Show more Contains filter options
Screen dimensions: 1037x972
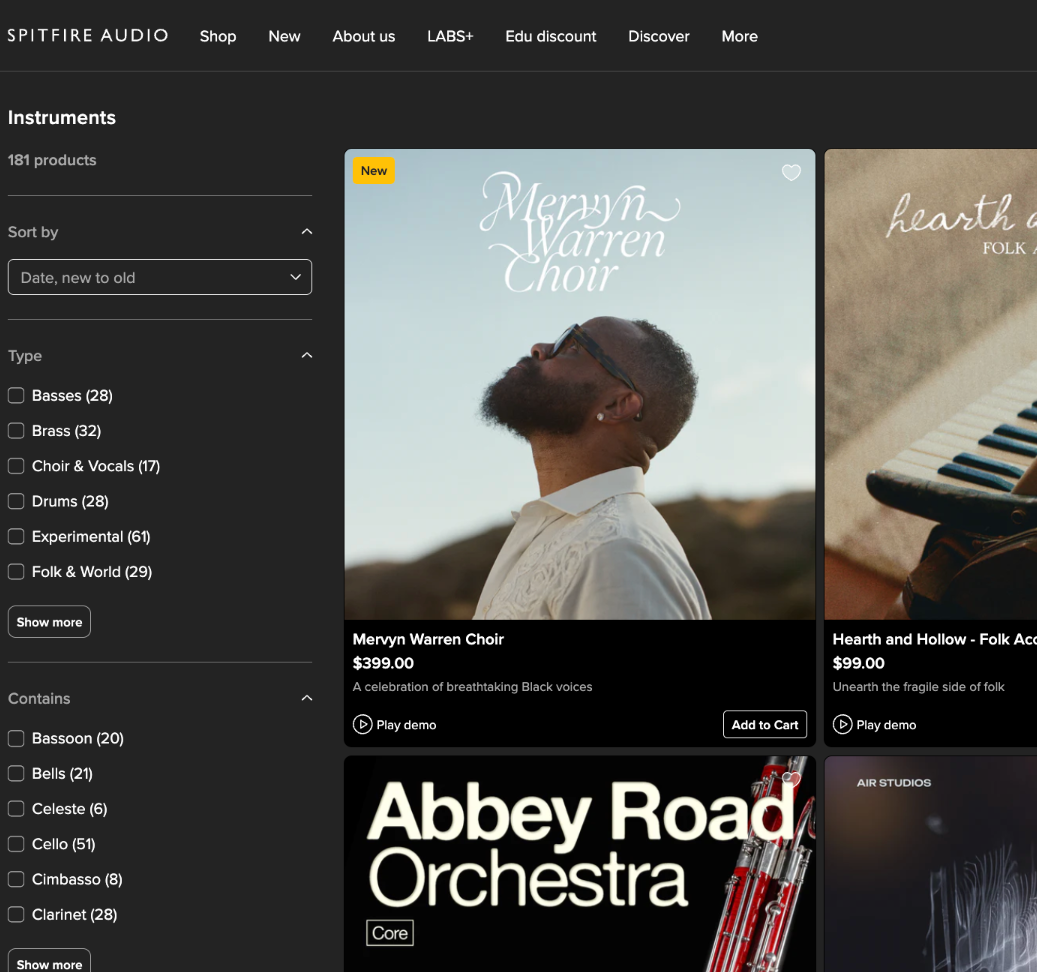[49, 963]
